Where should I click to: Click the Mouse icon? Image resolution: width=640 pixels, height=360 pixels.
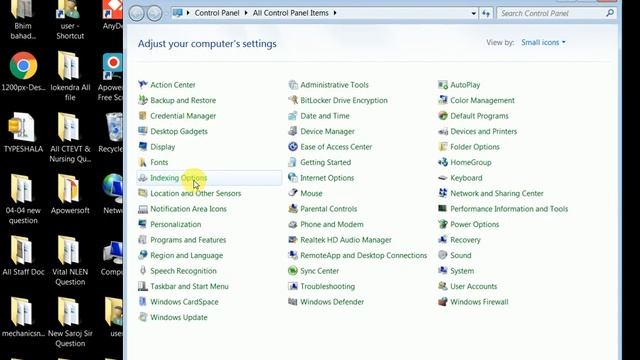tap(293, 193)
